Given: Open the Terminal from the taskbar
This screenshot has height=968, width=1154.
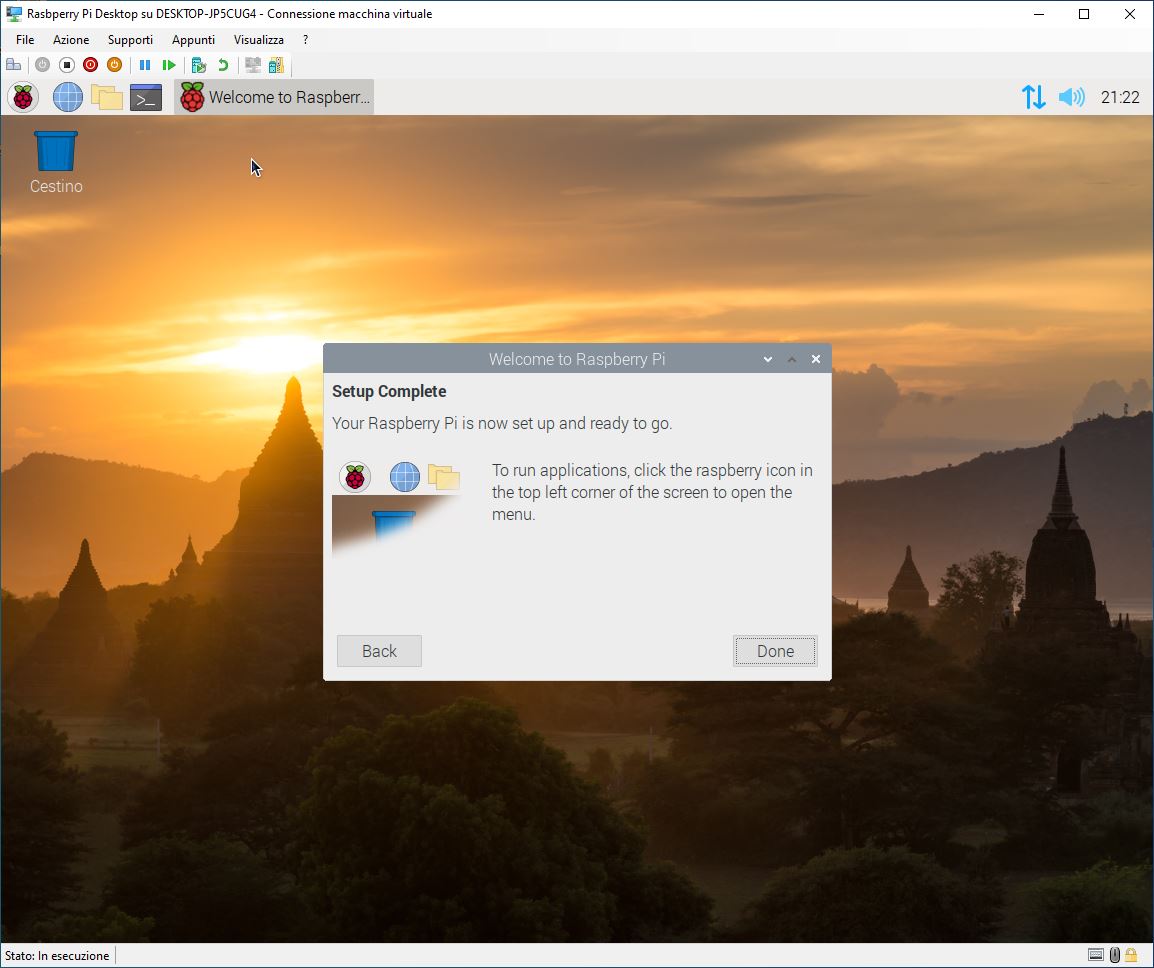Looking at the screenshot, I should click(x=146, y=97).
